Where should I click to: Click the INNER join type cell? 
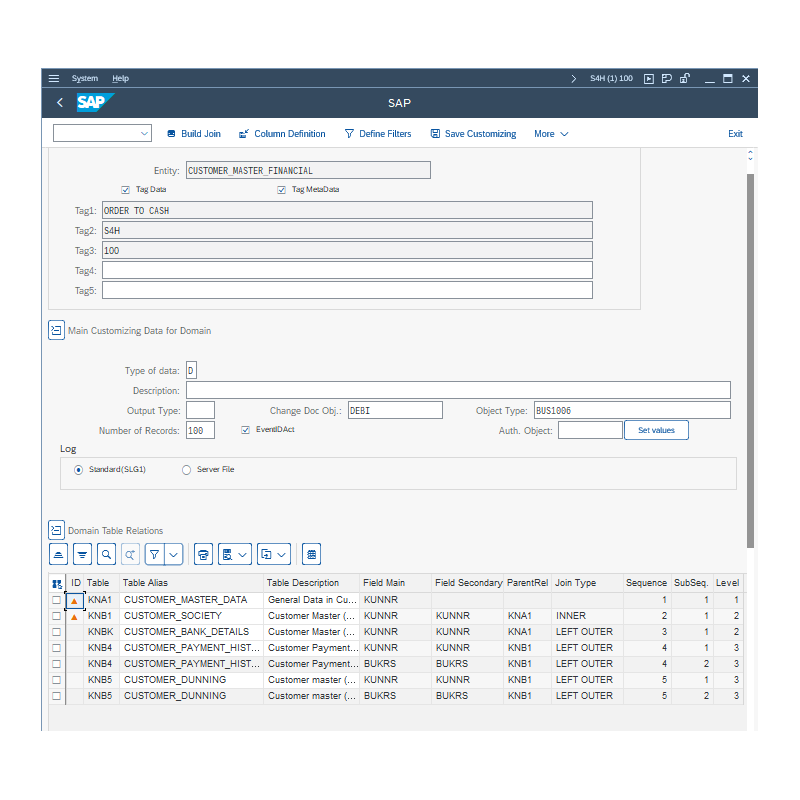587,616
